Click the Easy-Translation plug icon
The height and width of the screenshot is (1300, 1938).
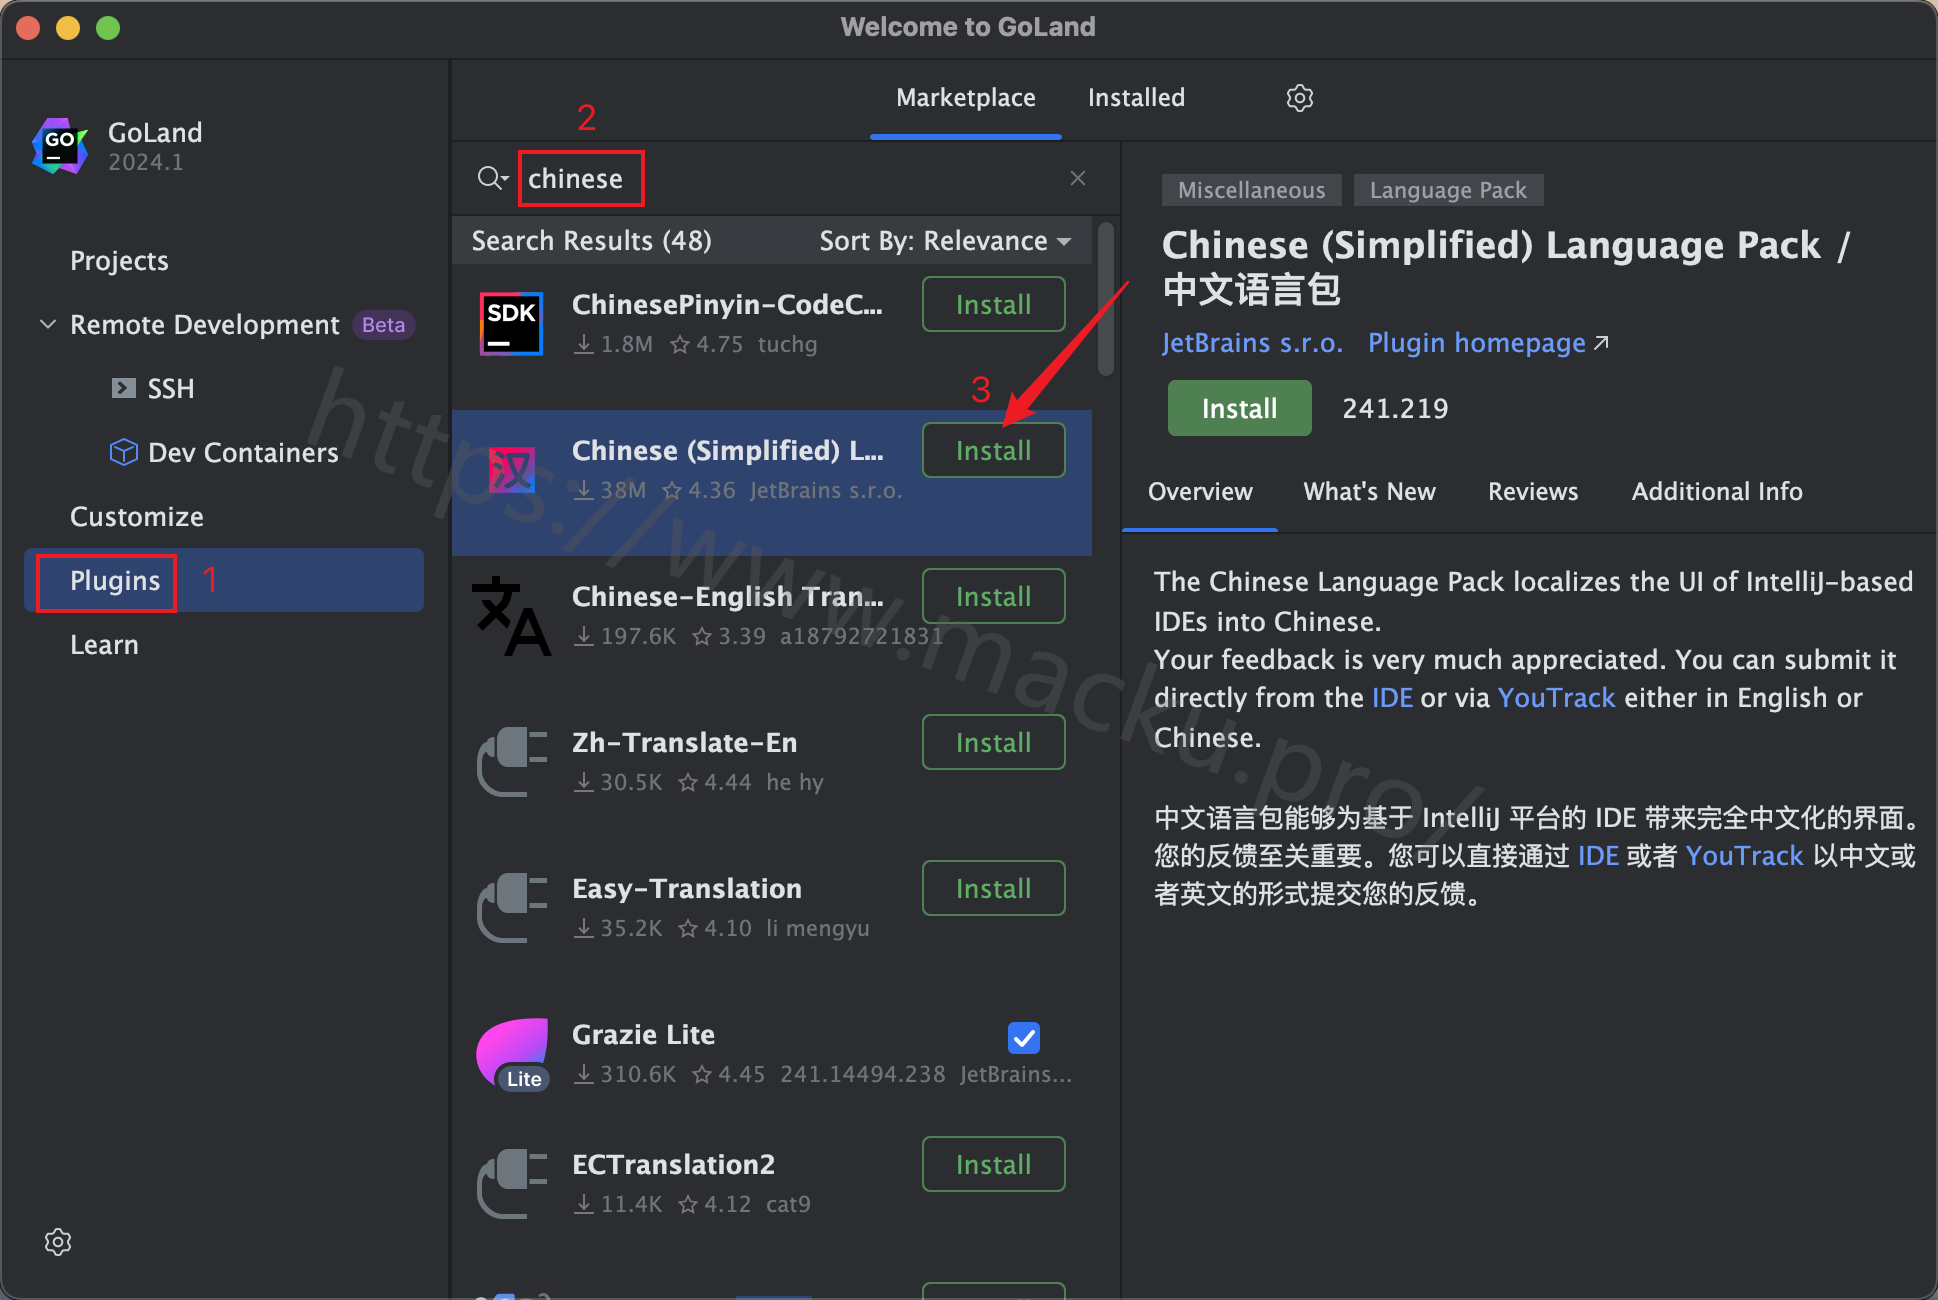[511, 907]
